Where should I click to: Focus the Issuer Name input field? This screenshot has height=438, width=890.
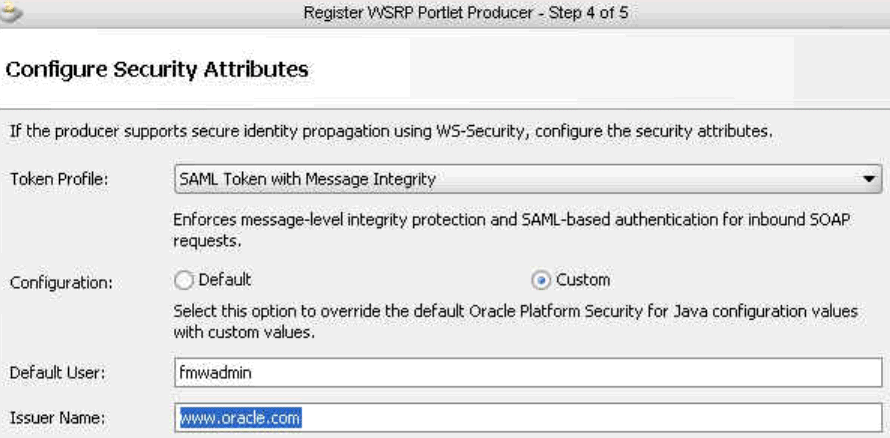tap(528, 418)
